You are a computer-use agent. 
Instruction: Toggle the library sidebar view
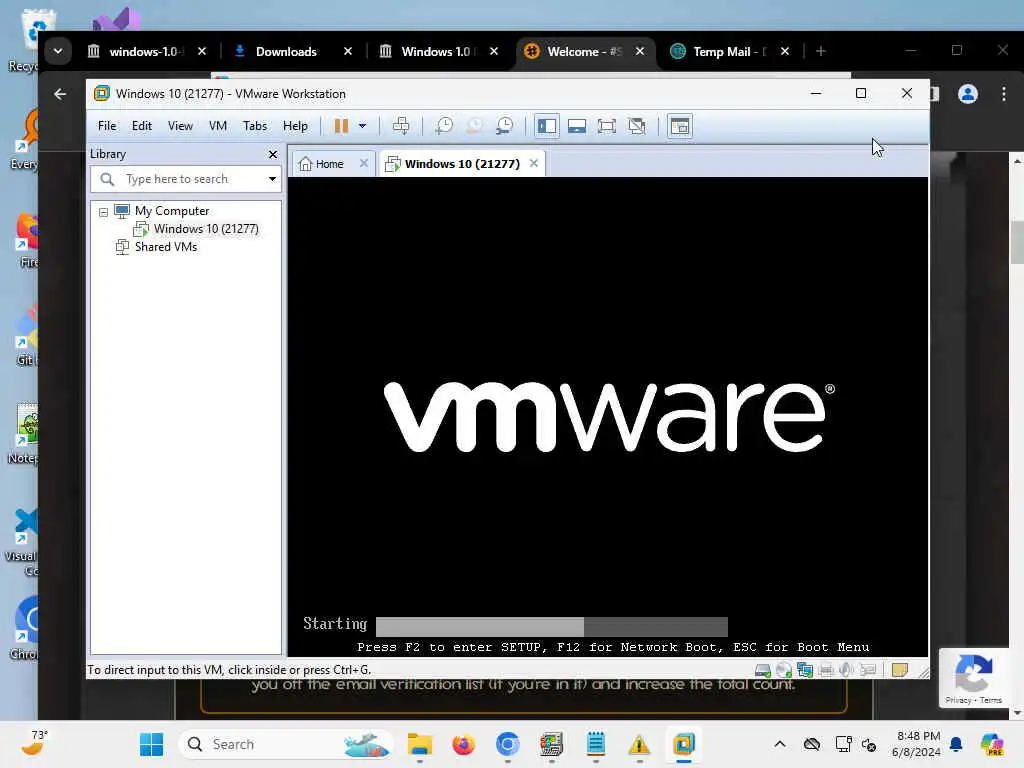coord(547,126)
